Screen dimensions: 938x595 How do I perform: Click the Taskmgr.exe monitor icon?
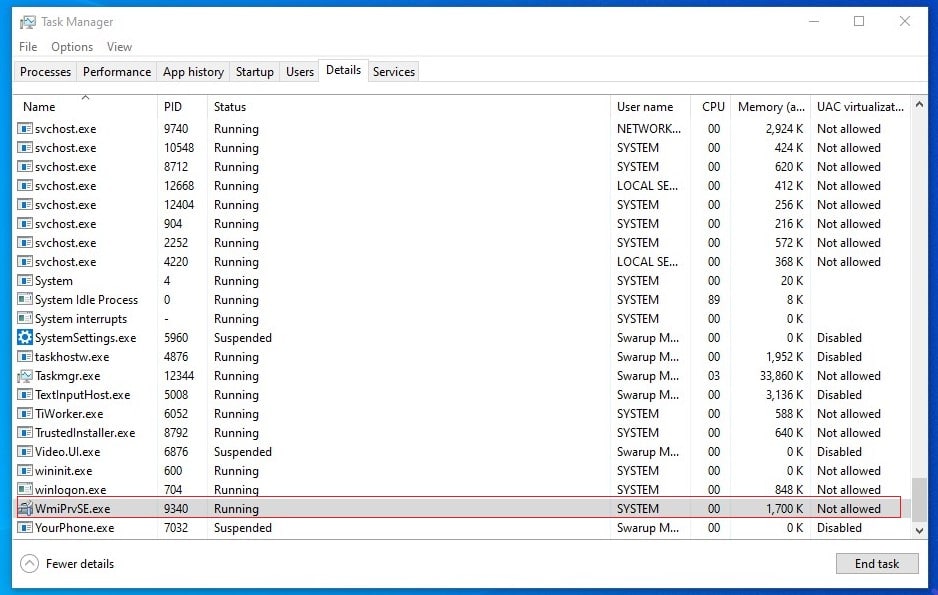click(25, 376)
